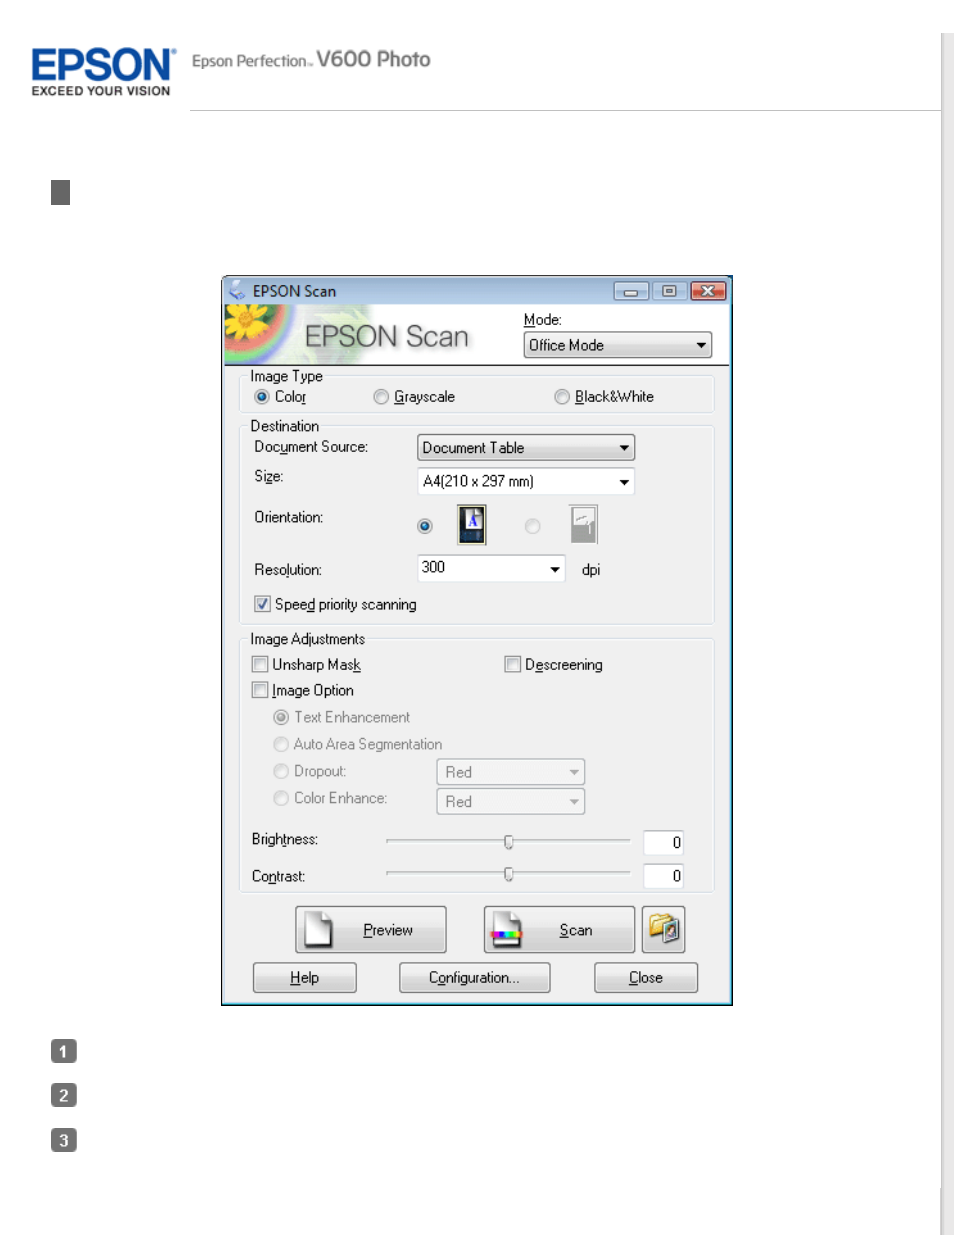This screenshot has height=1235, width=954.
Task: Click the "Destination" group label
Action: click(x=285, y=426)
